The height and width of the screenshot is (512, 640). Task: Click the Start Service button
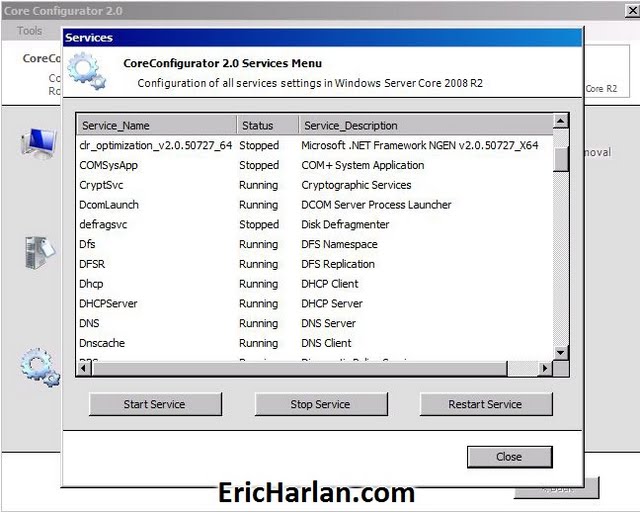tap(155, 404)
